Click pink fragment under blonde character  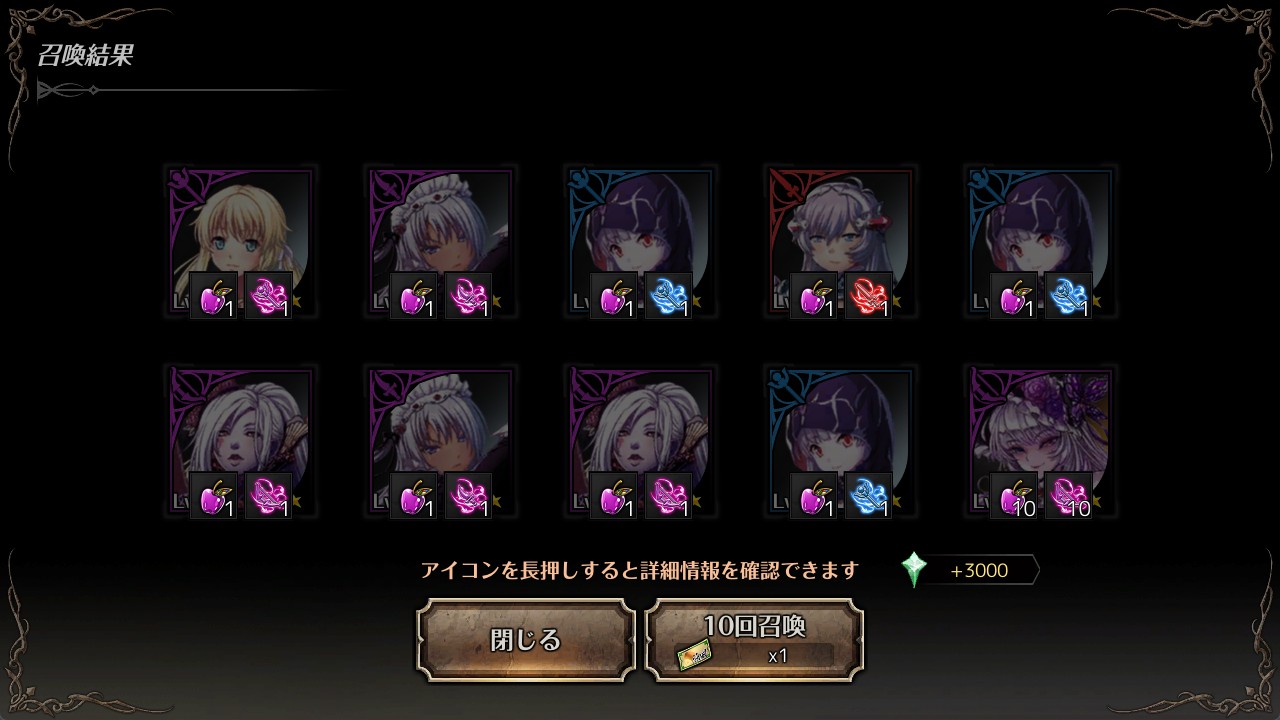pos(268,295)
